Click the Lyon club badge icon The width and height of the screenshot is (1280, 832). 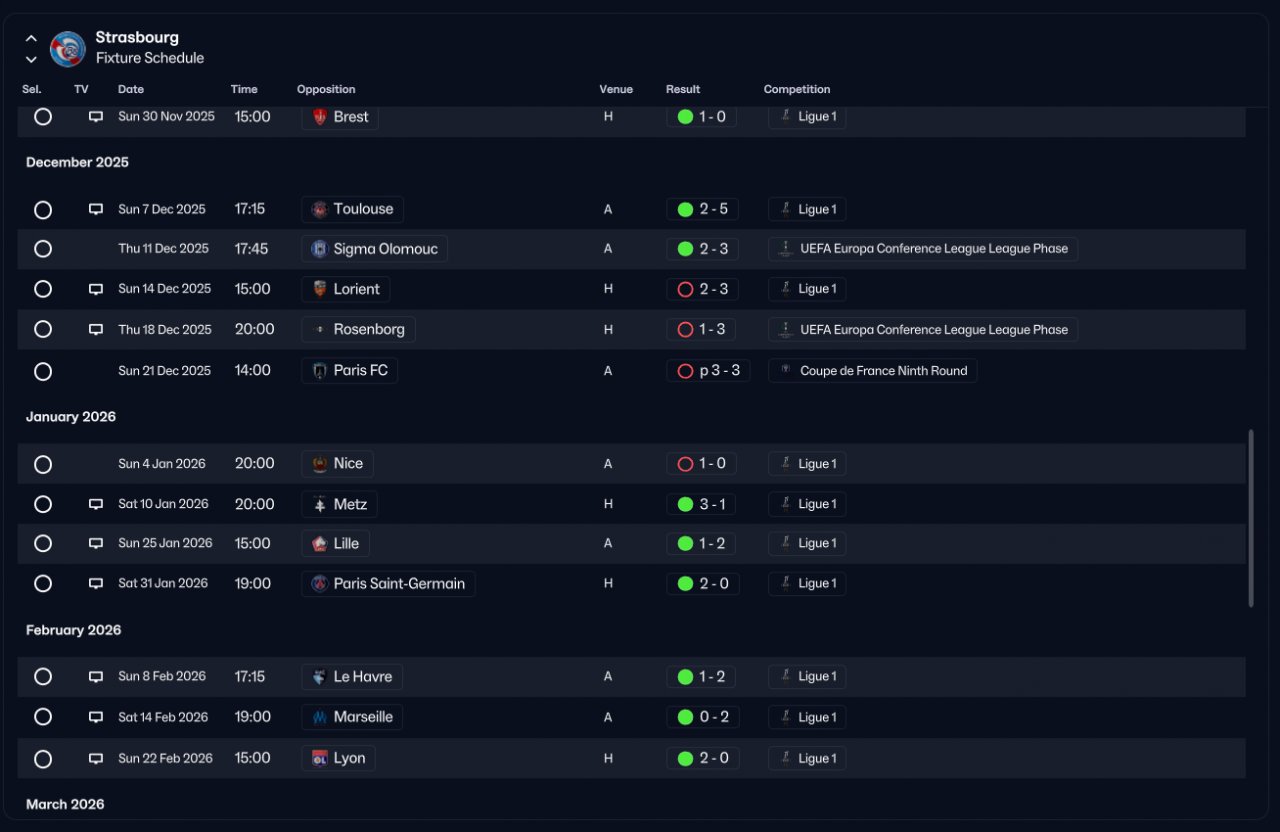point(319,758)
